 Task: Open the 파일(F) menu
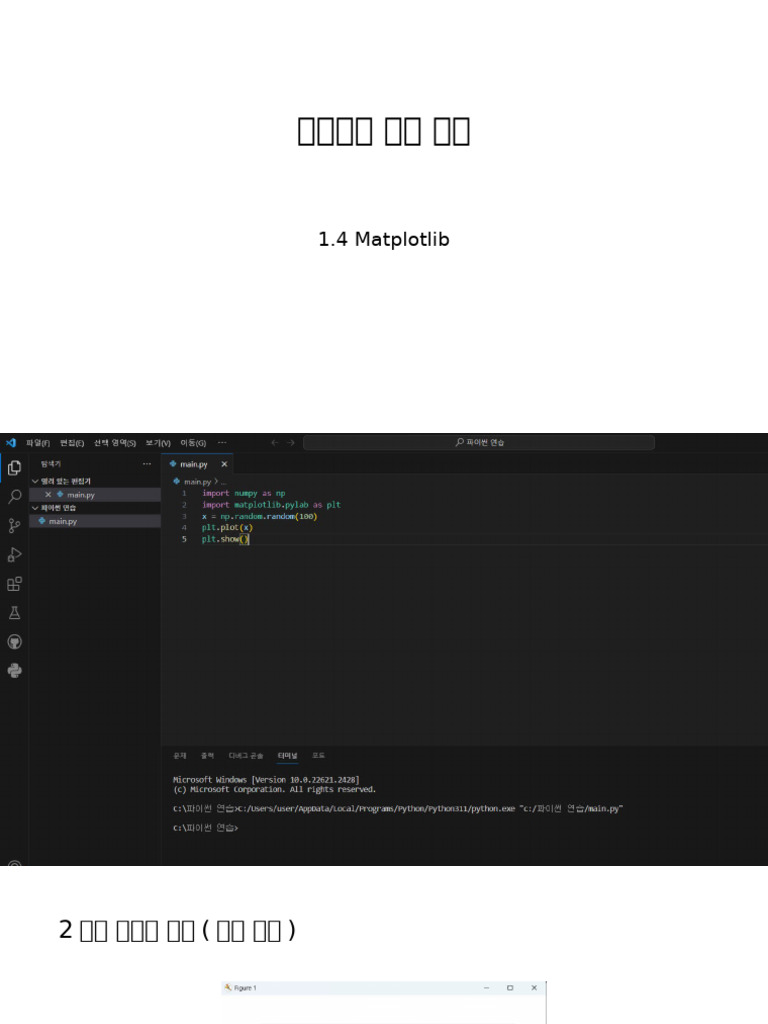pos(38,442)
